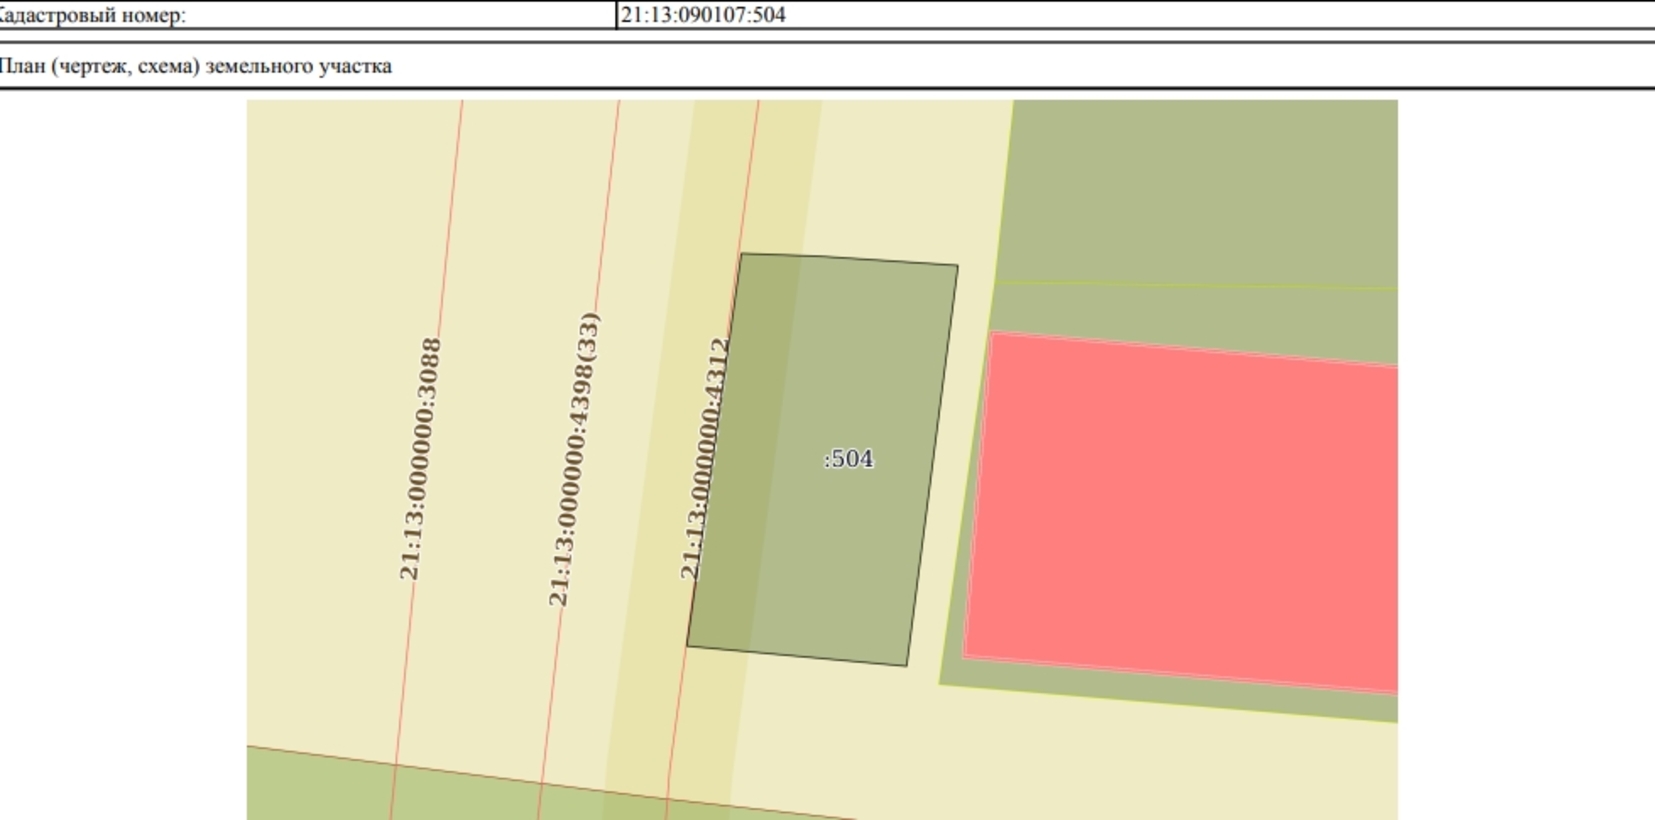Click the rotated label 21:13:000000:3088
This screenshot has width=1655, height=820.
(x=420, y=459)
